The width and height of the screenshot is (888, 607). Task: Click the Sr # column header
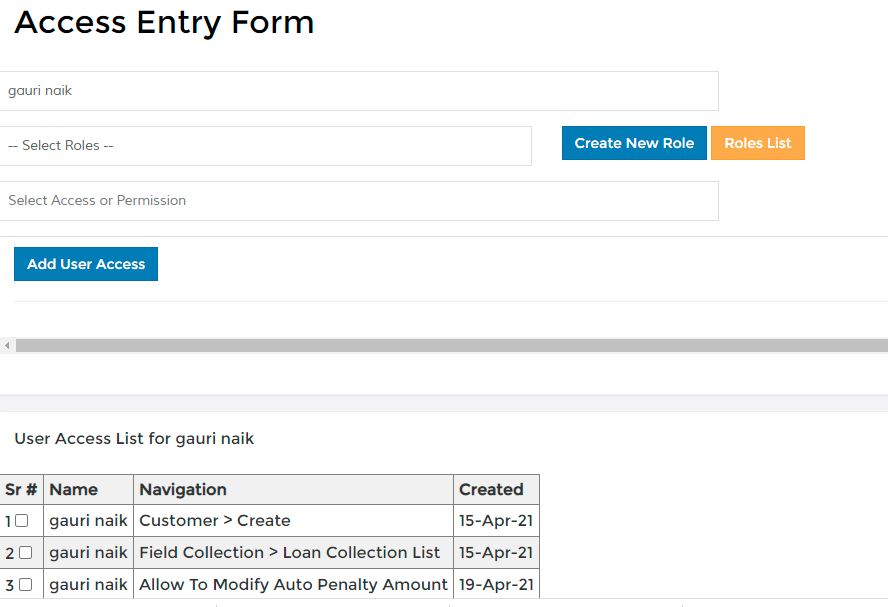(x=22, y=489)
